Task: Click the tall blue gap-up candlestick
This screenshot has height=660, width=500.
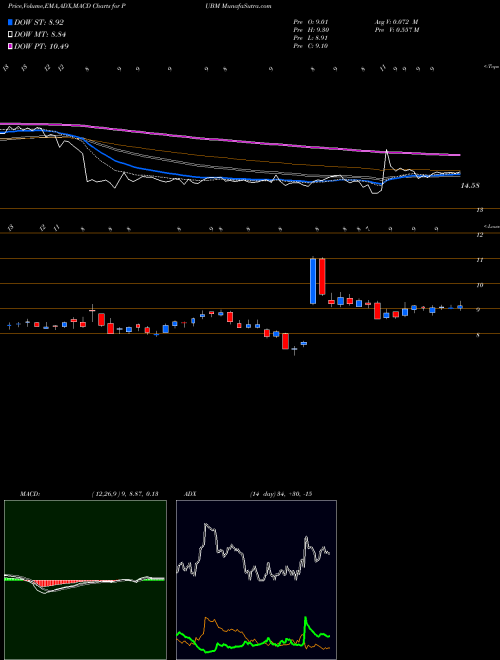Action: 313,280
